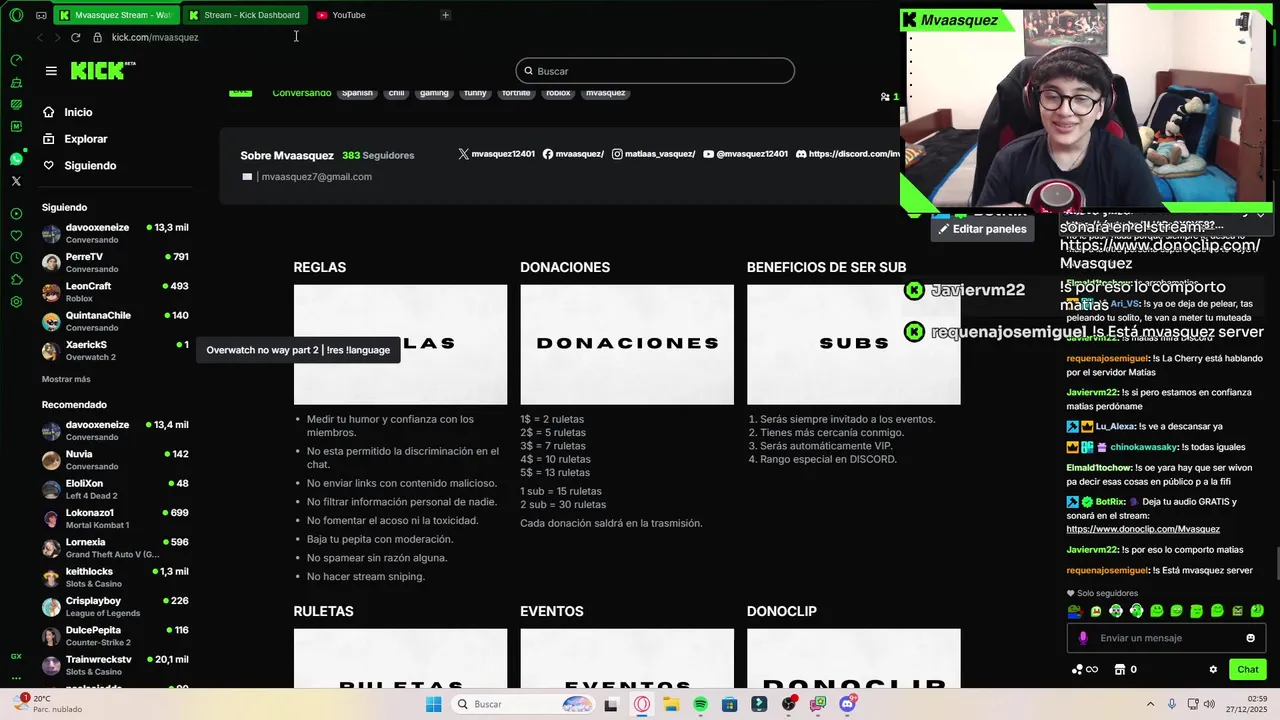
Task: Open Instagram link matiaas_vasquez/
Action: click(x=653, y=154)
